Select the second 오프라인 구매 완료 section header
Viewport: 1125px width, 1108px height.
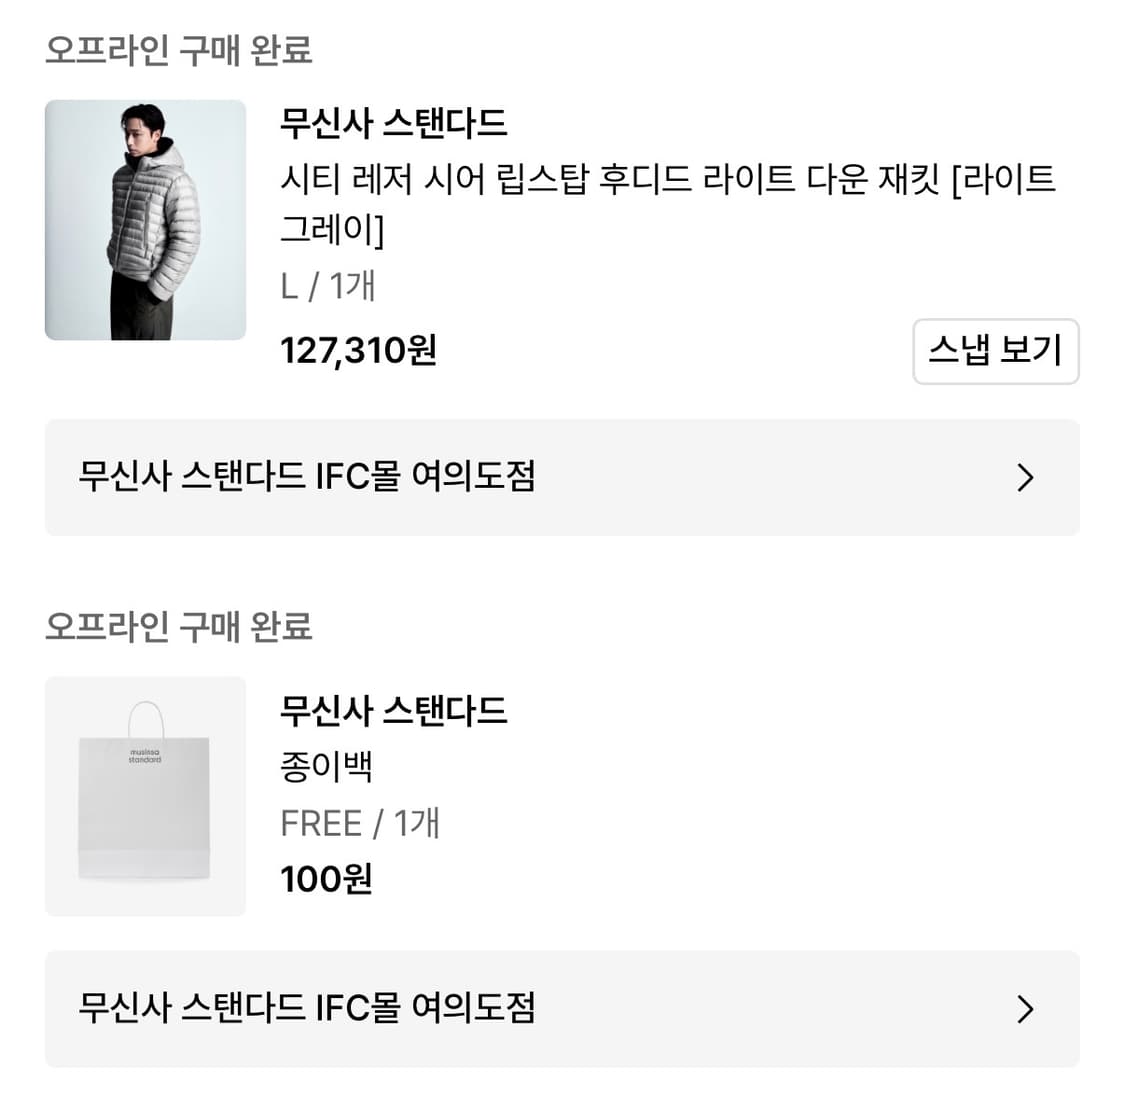[180, 629]
